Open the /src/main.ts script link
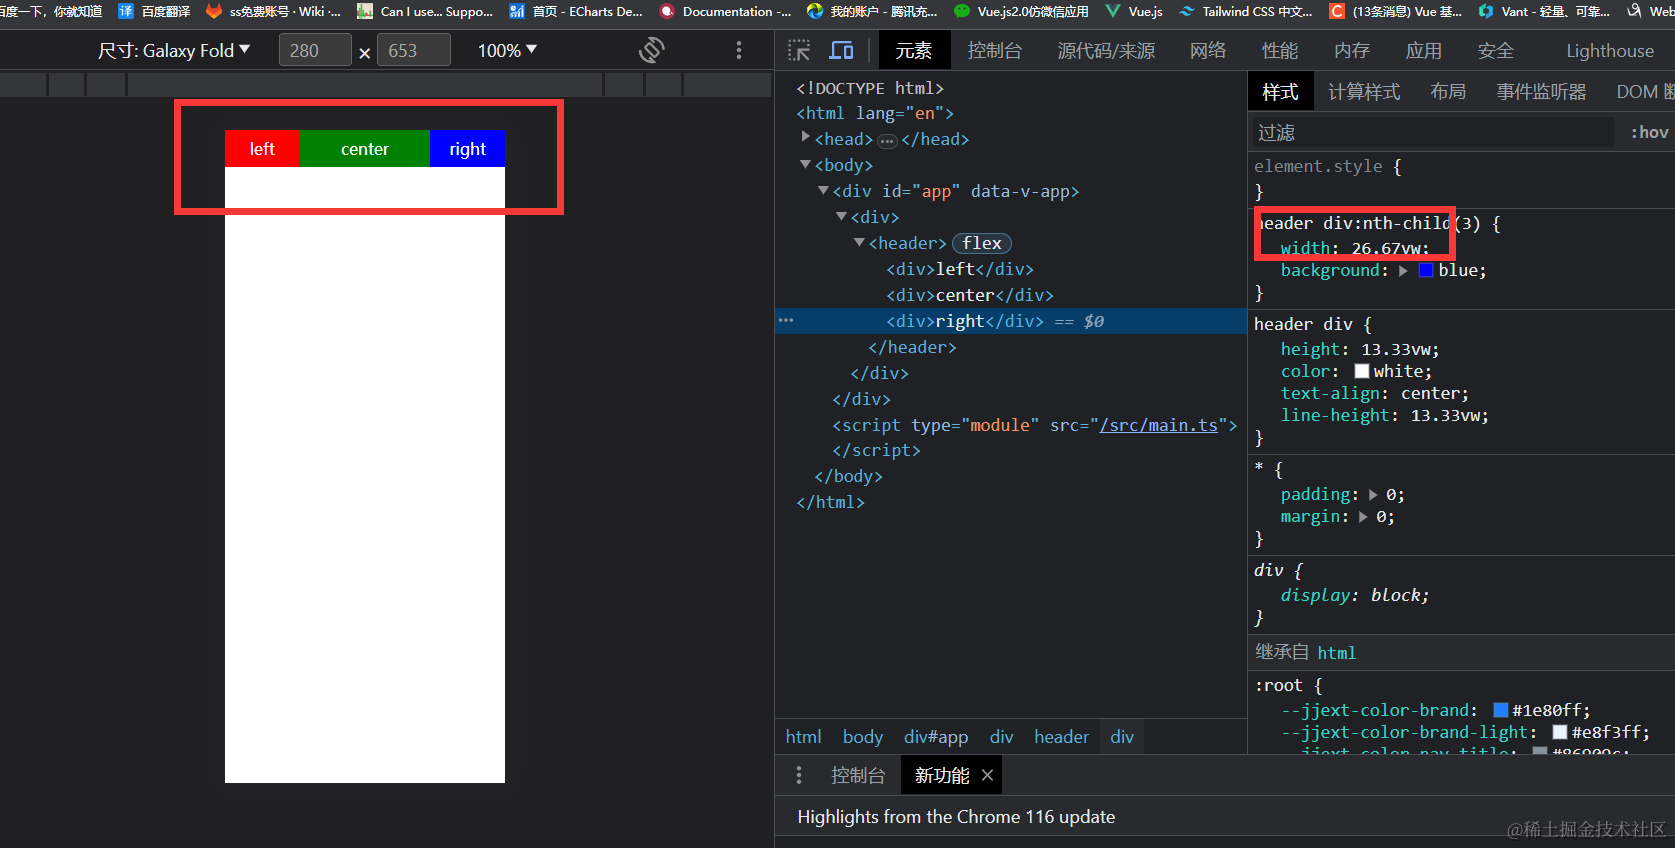The width and height of the screenshot is (1675, 848). [x=1159, y=425]
